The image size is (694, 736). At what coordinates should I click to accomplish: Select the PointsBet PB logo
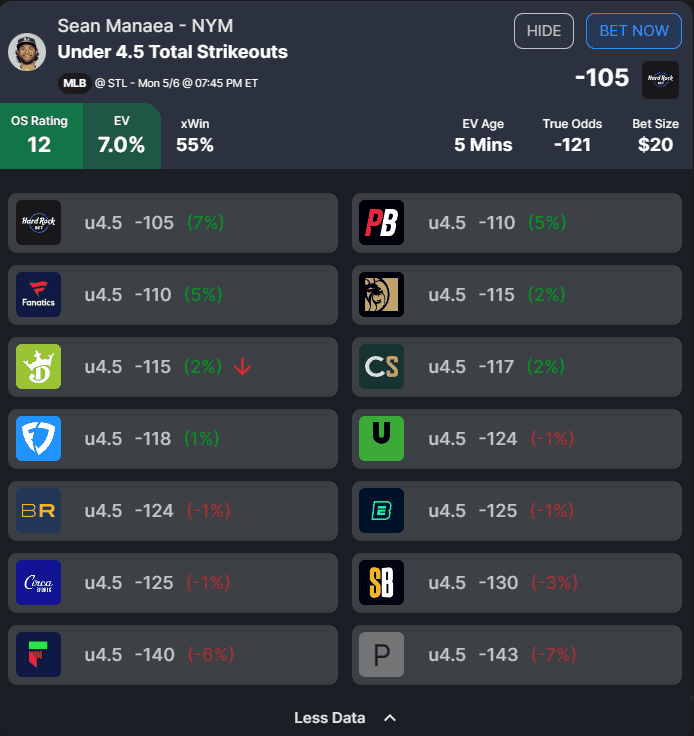coord(381,222)
